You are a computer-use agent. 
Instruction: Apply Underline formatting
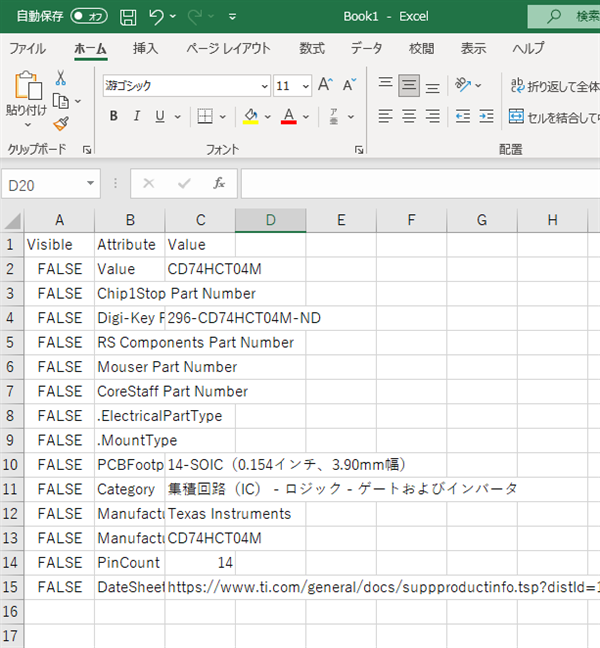(x=160, y=116)
